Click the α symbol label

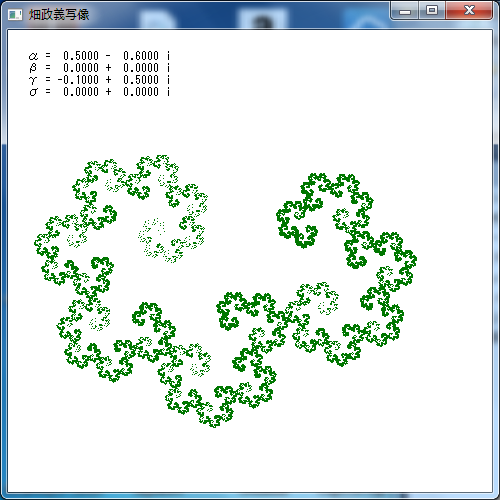tap(33, 56)
